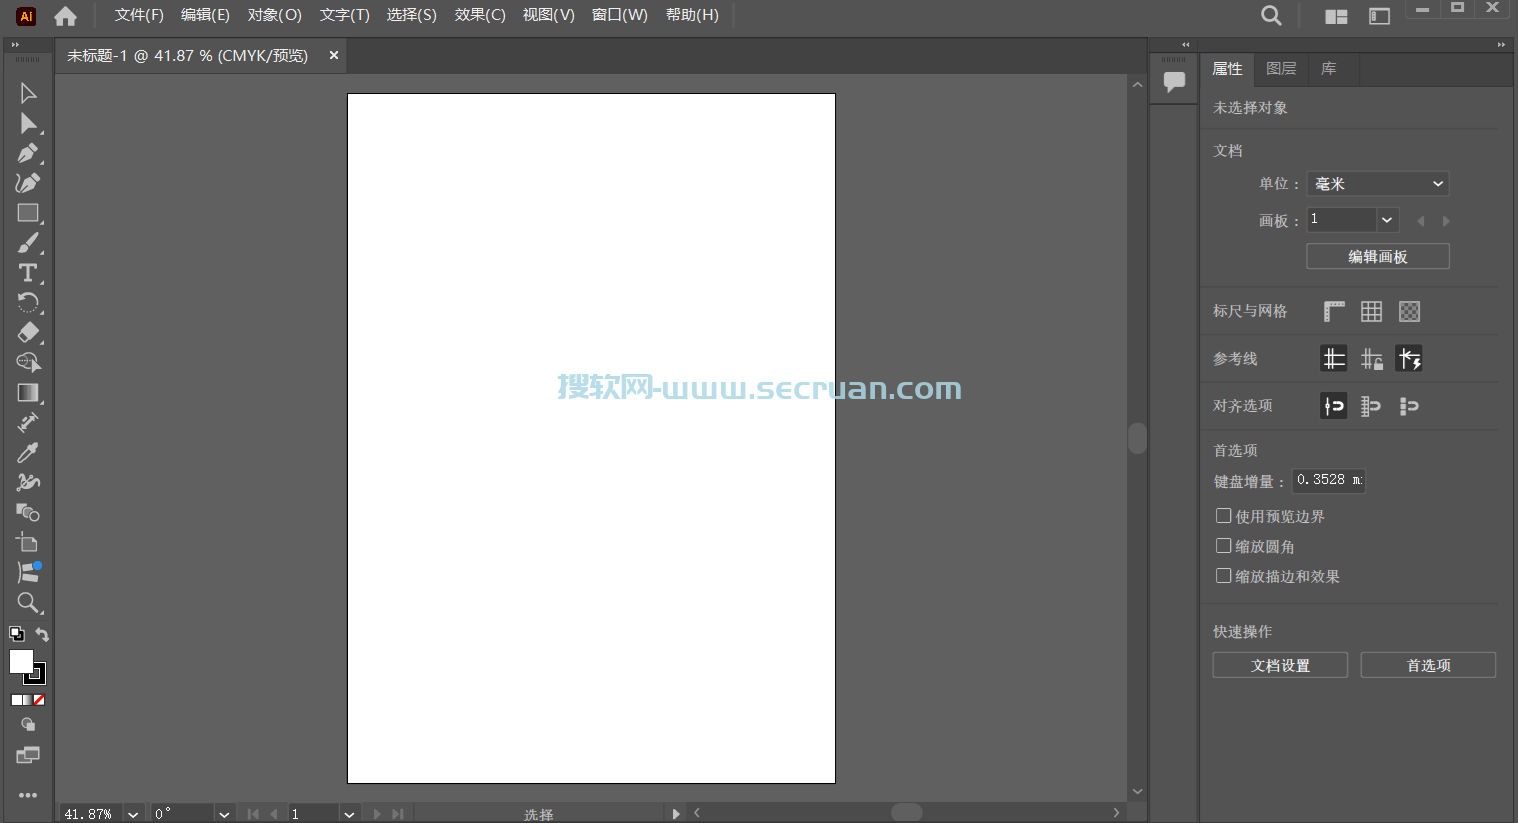
Task: Open the workspace switcher icon
Action: pos(1380,16)
